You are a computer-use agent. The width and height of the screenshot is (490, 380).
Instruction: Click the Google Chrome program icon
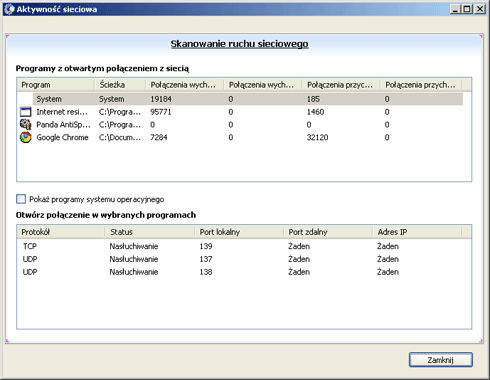pos(25,137)
